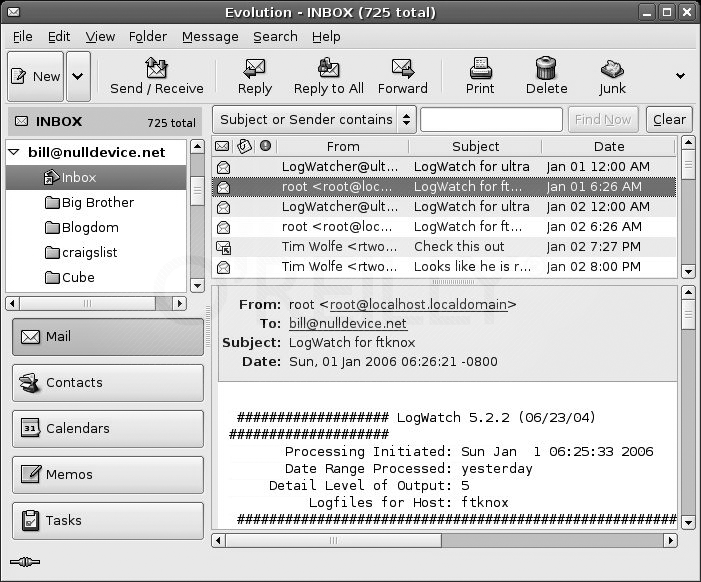Click the Find Now button
701x582 pixels.
[603, 119]
